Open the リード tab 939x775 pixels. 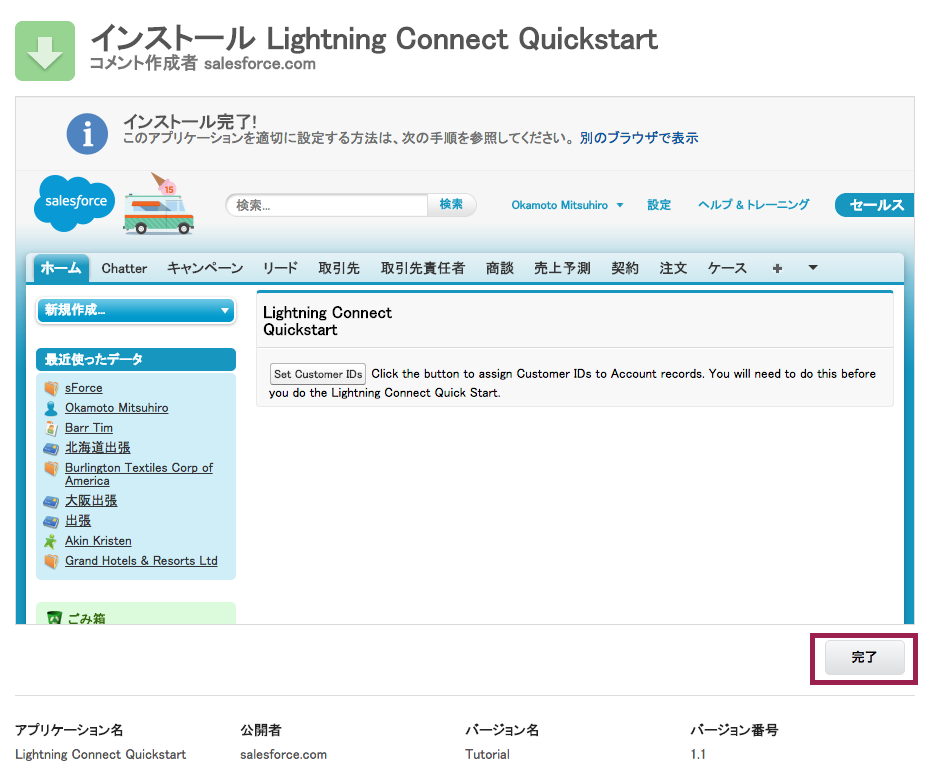(280, 268)
